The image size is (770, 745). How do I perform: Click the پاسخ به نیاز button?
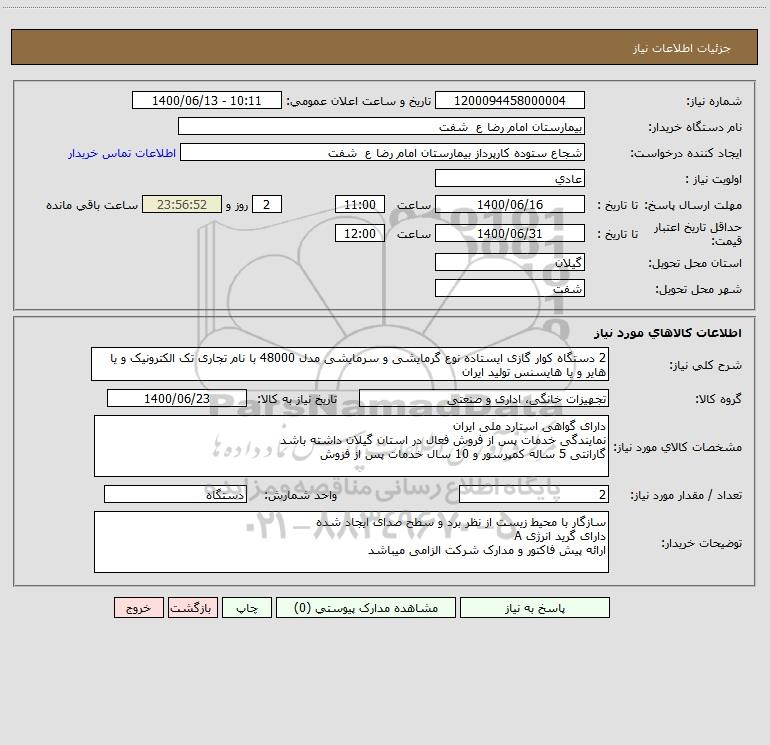tap(535, 608)
